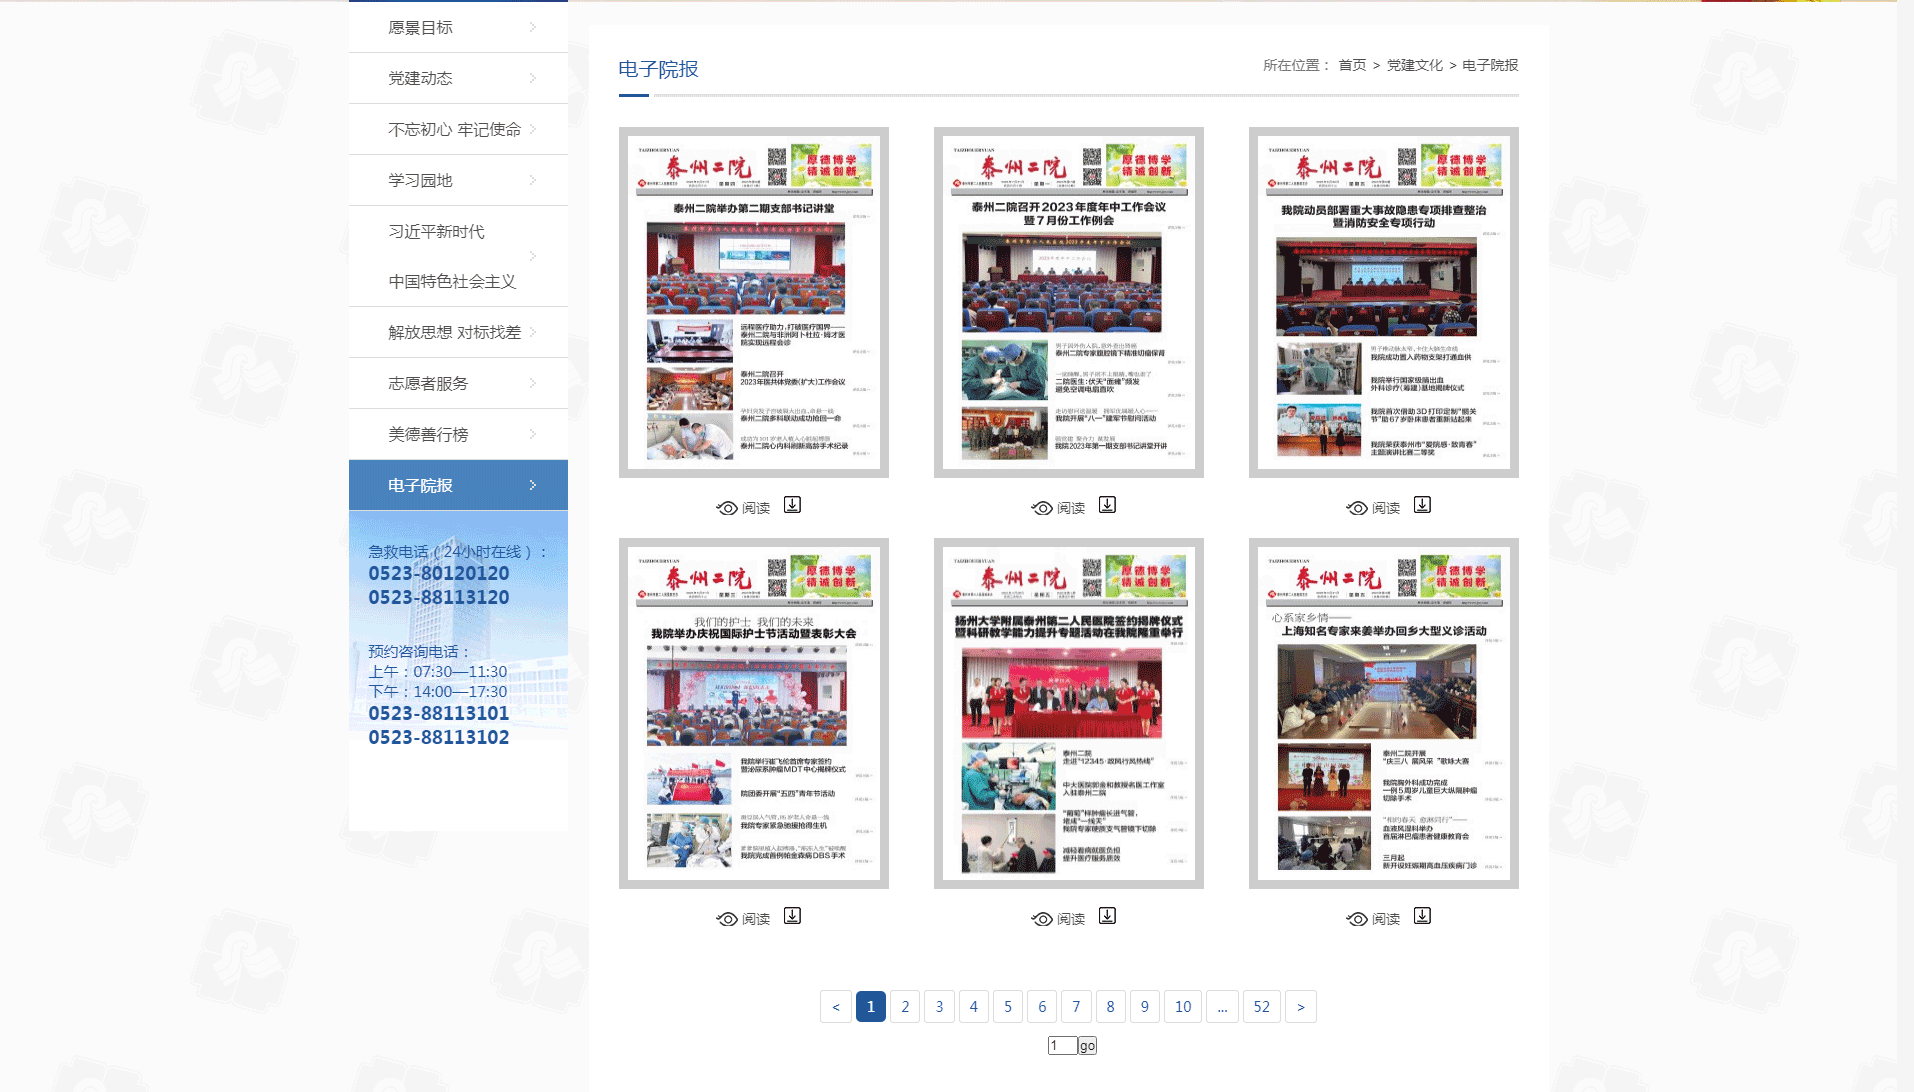1914x1092 pixels.
Task: Open the 党建动态 sidebar menu item
Action: [x=420, y=78]
